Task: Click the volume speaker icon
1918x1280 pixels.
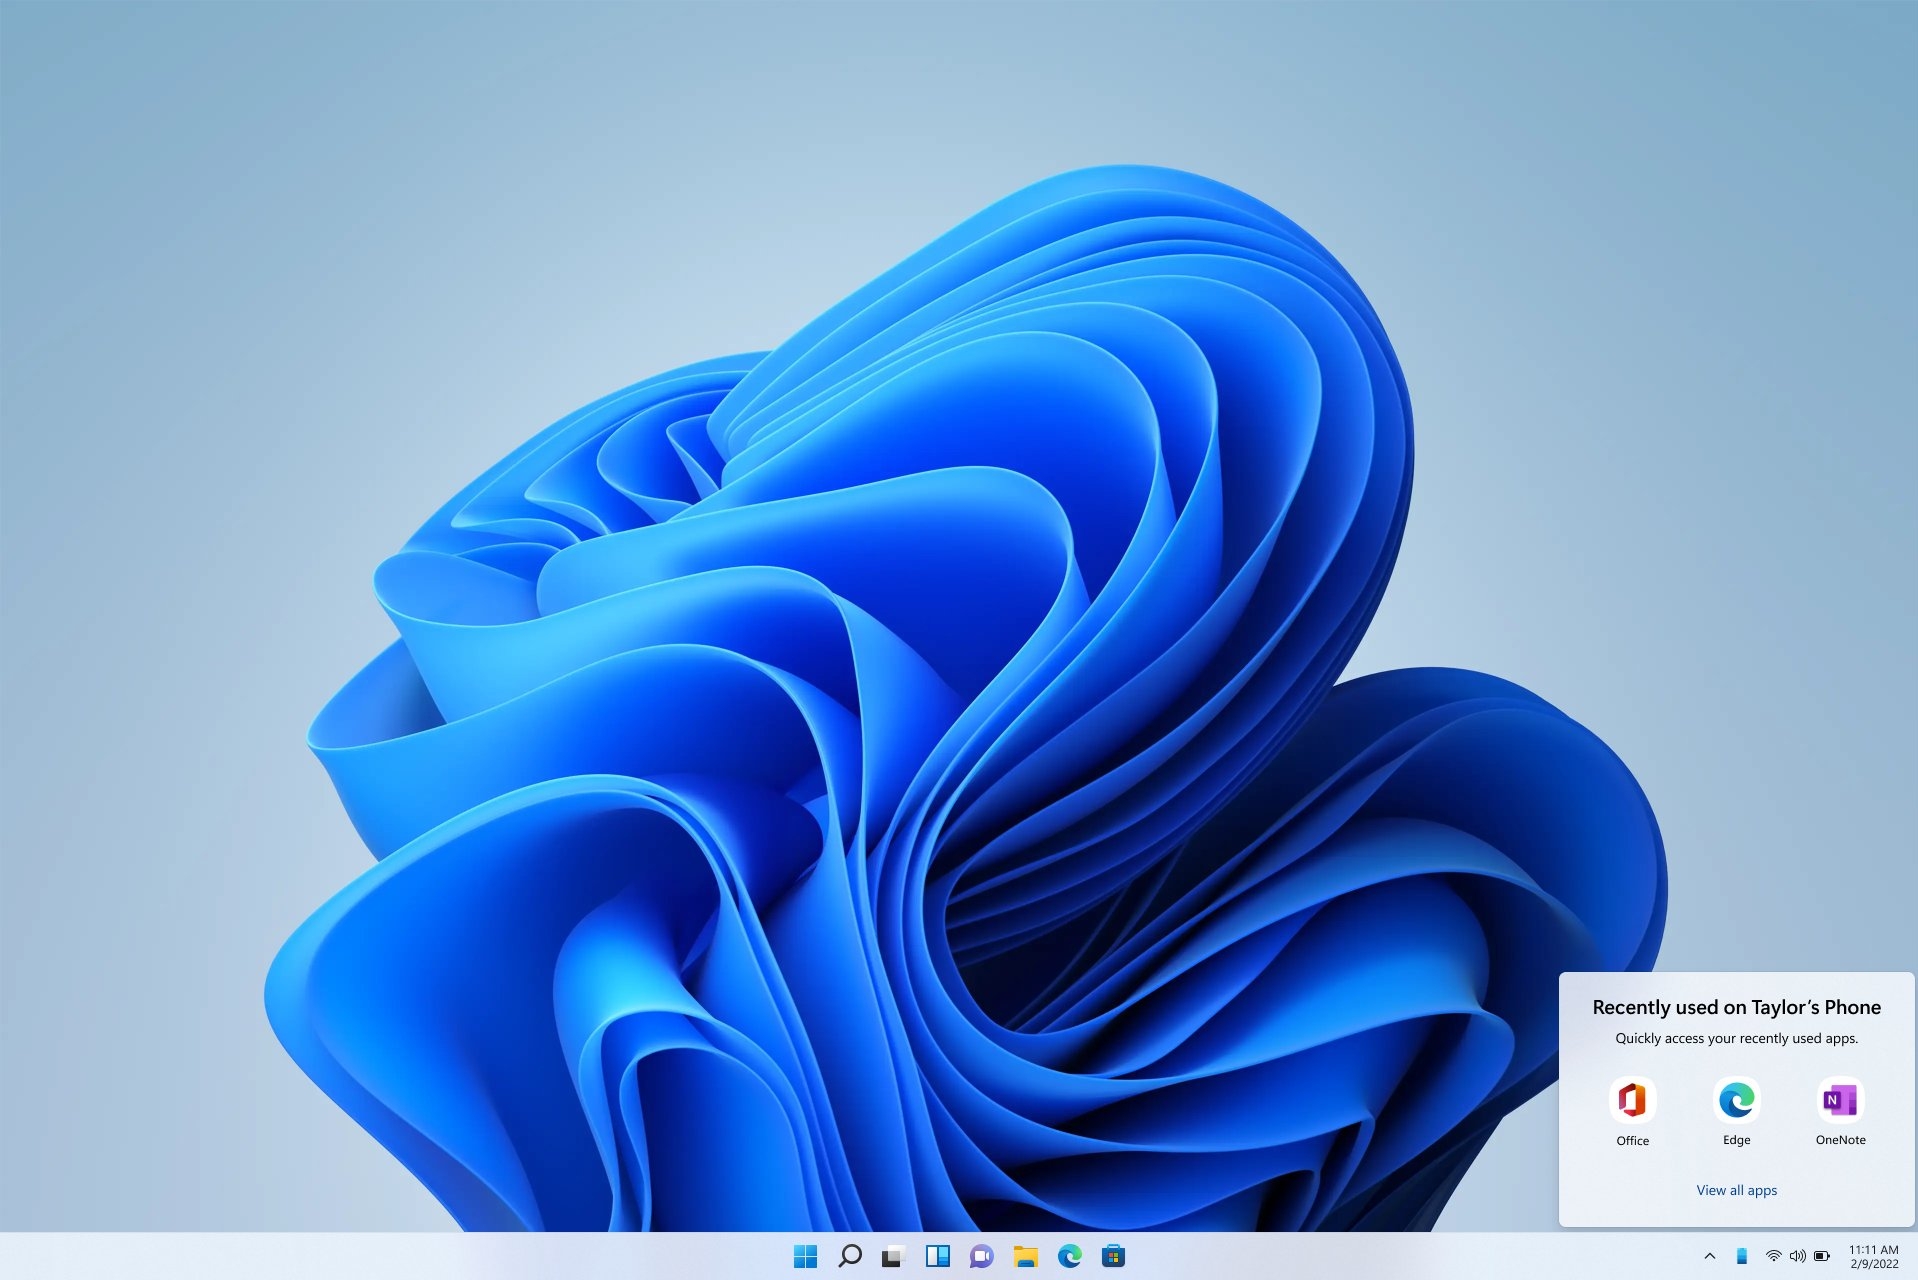Action: (x=1797, y=1256)
